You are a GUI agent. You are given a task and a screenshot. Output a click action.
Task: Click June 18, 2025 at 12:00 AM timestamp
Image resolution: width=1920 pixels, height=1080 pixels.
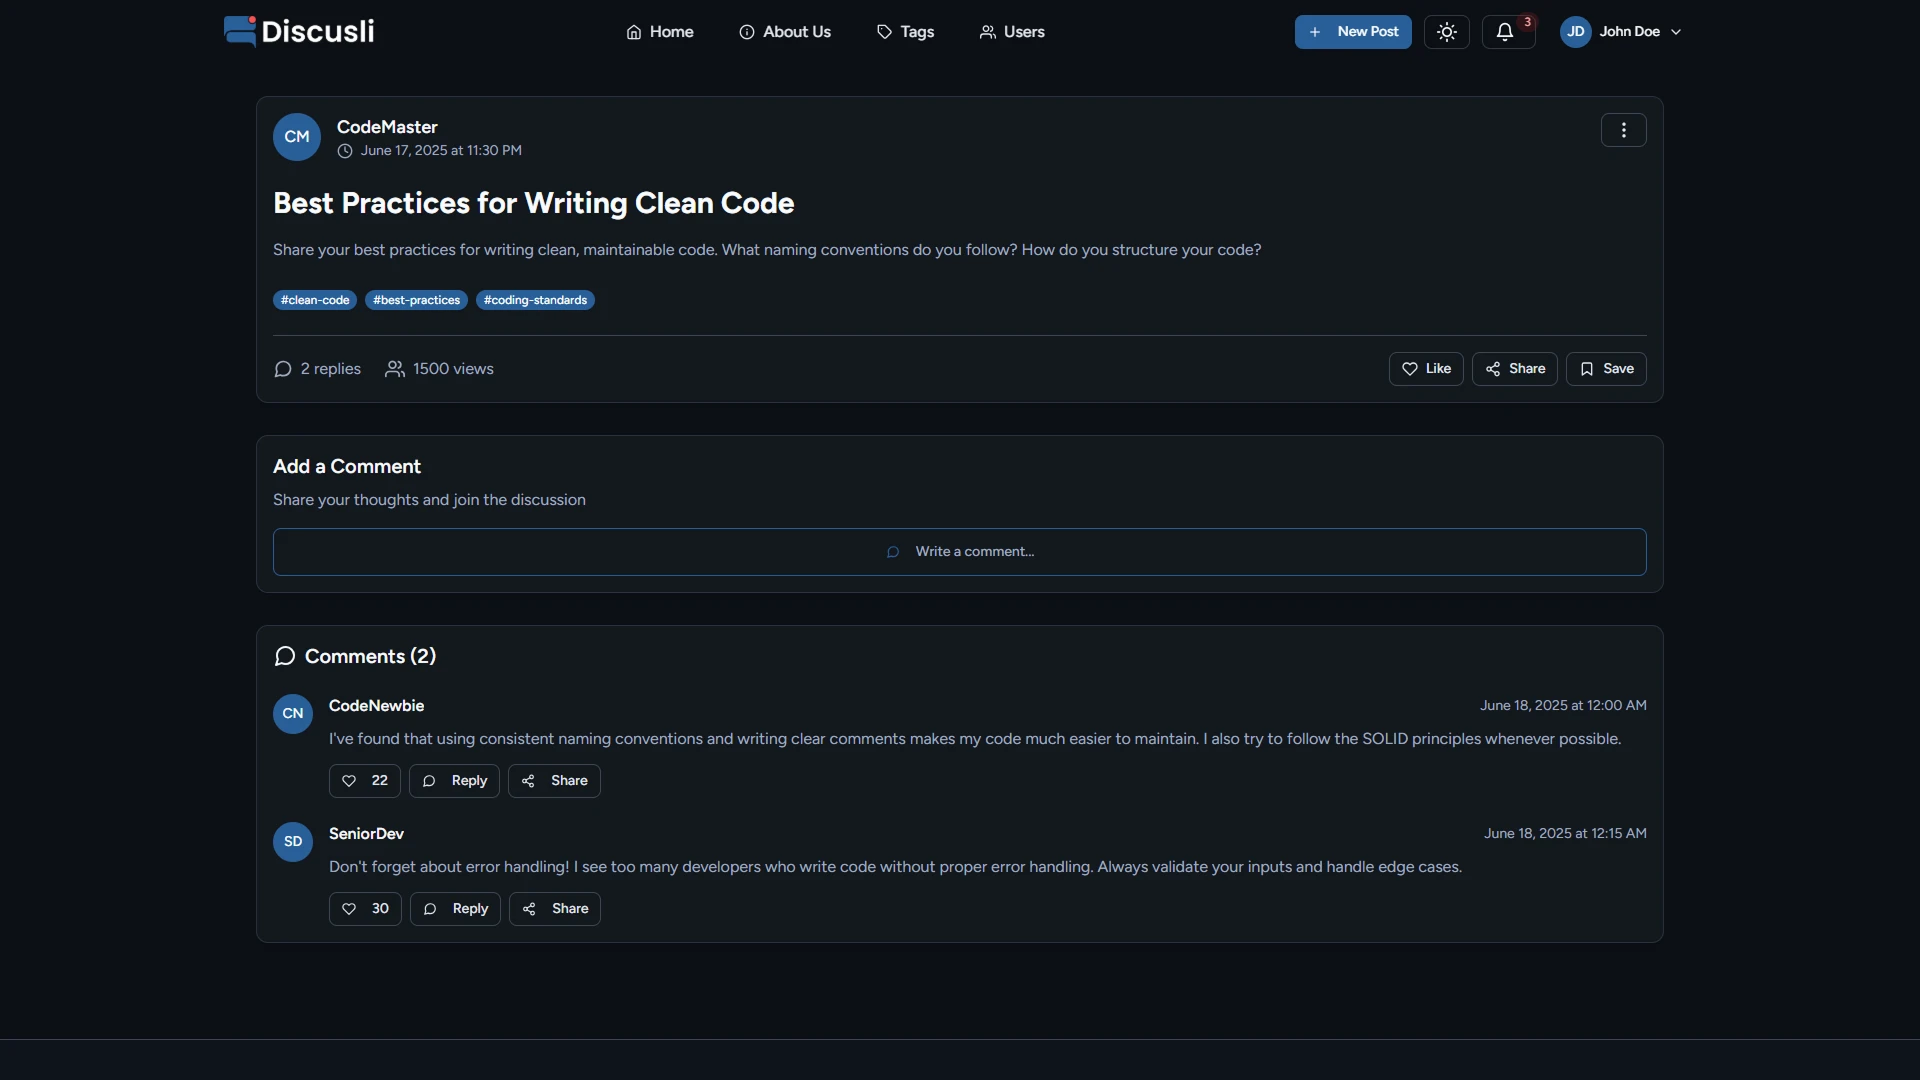(1563, 706)
